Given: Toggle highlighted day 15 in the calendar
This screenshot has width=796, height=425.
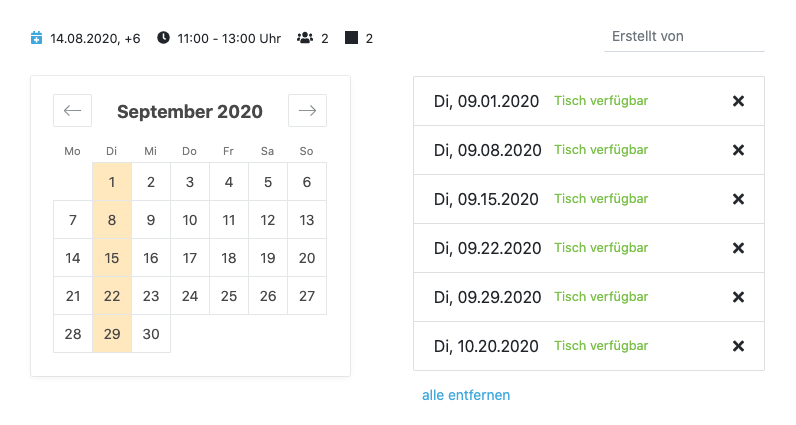Looking at the screenshot, I should [112, 258].
